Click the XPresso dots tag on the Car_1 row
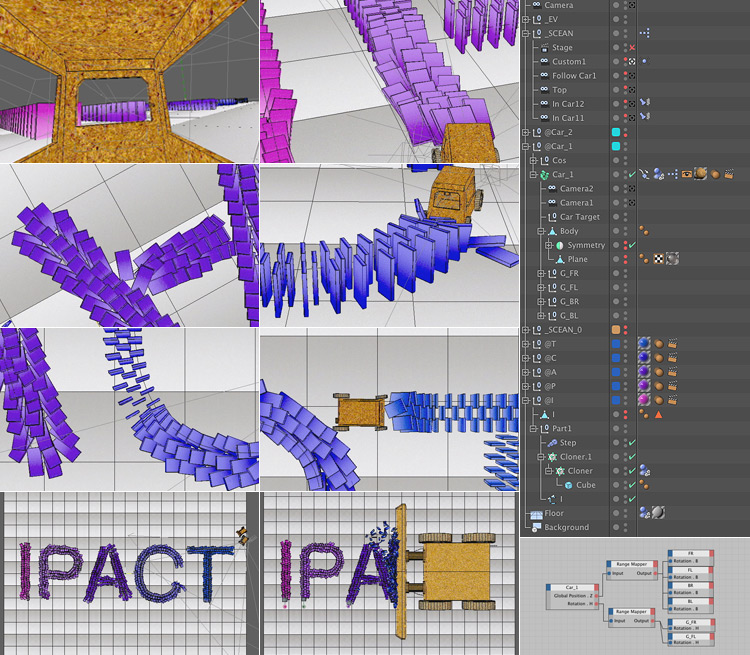The height and width of the screenshot is (655, 750). pyautogui.click(x=673, y=174)
